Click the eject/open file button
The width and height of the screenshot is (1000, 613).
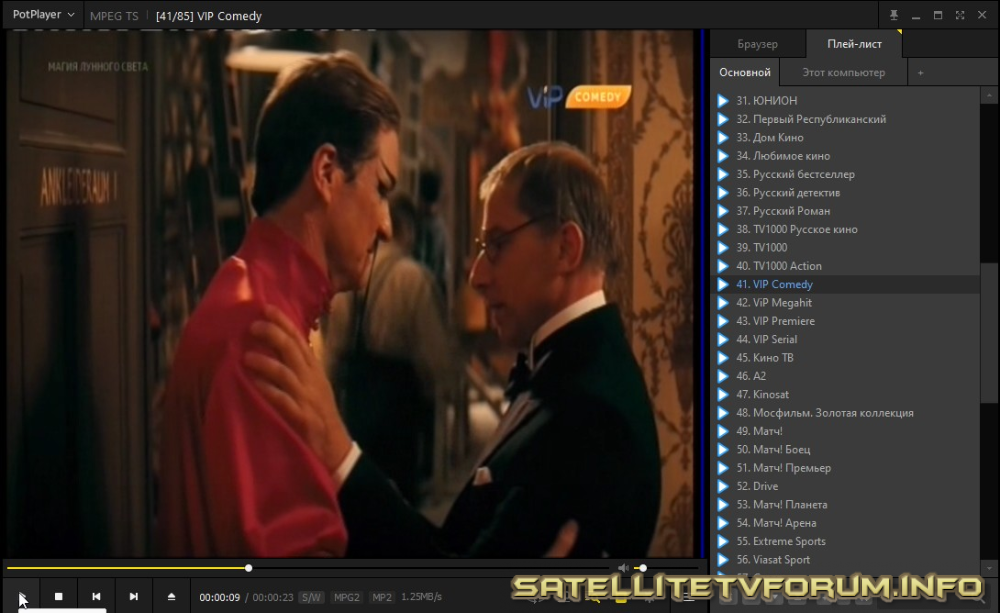[x=171, y=596]
